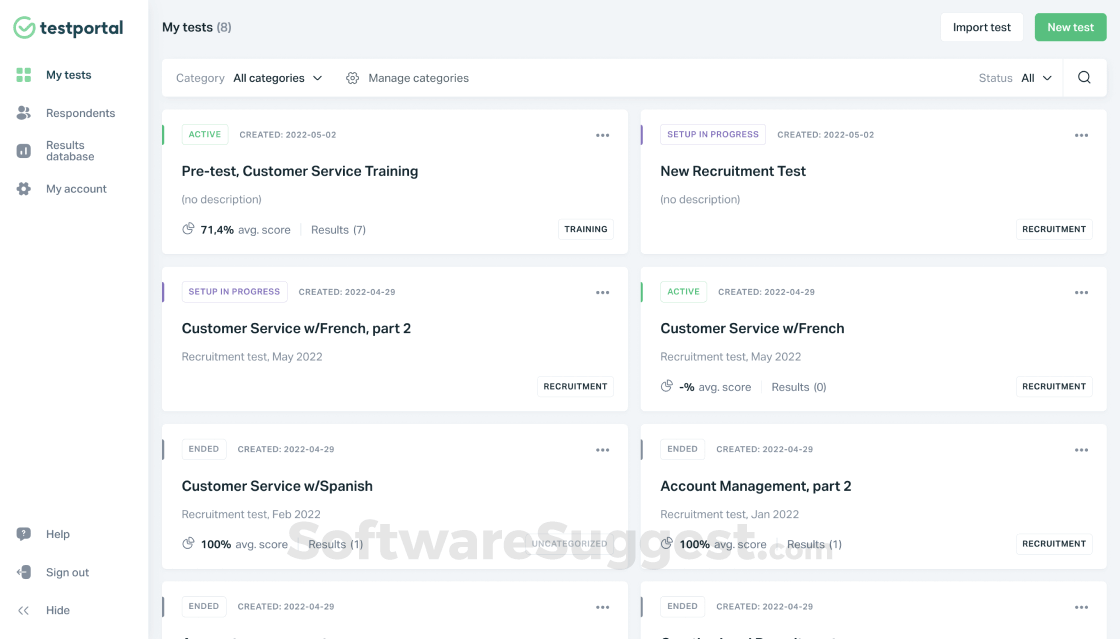This screenshot has width=1120, height=639.
Task: Create a New test
Action: (x=1070, y=27)
